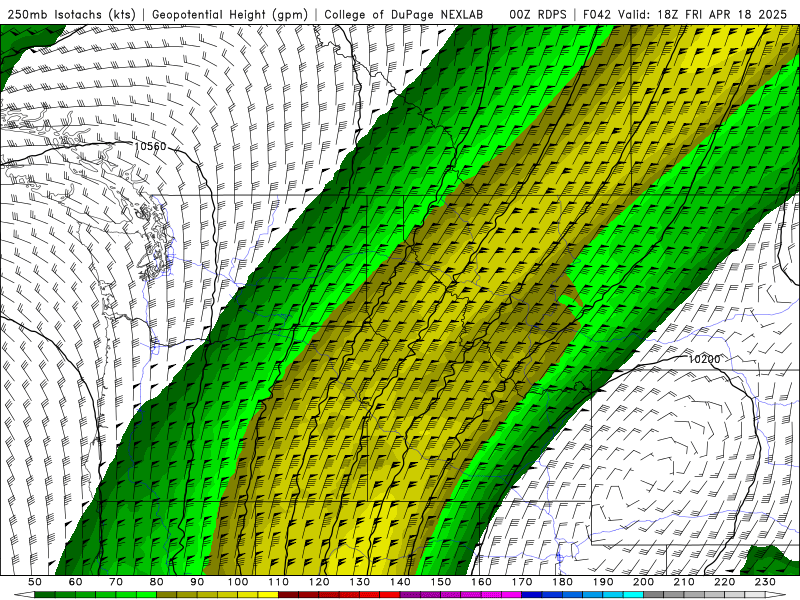This screenshot has width=800, height=600.
Task: Click the 80 knot color bar label
Action: tap(156, 582)
